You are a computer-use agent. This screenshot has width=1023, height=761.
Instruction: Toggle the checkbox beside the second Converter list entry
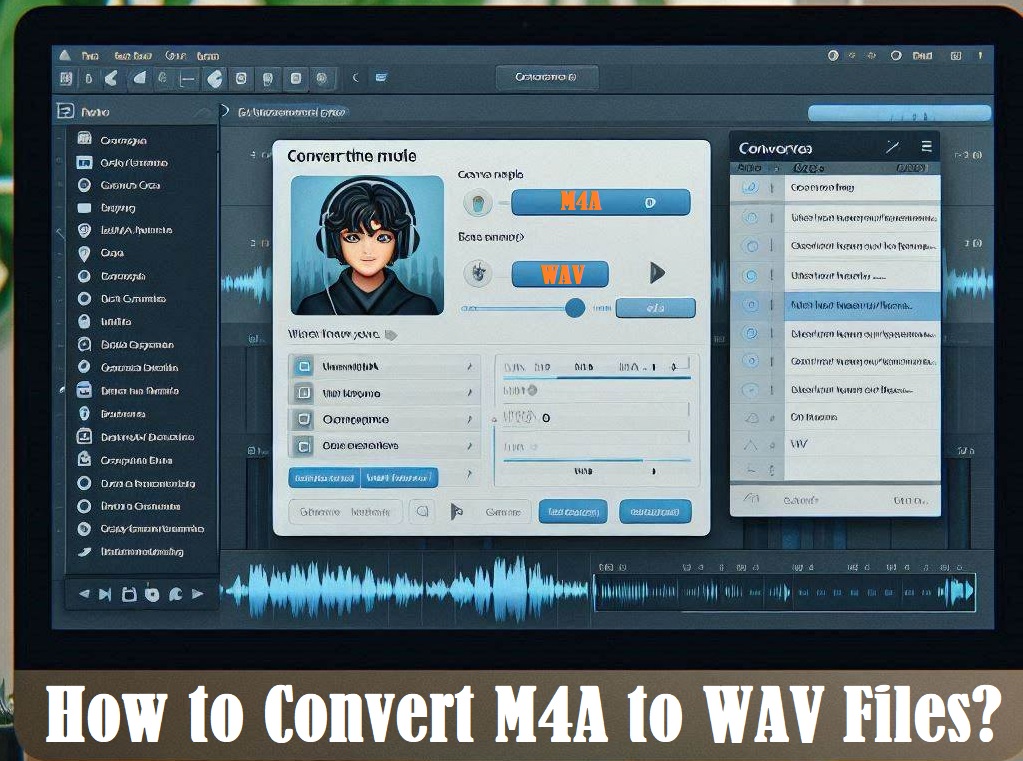[x=752, y=215]
